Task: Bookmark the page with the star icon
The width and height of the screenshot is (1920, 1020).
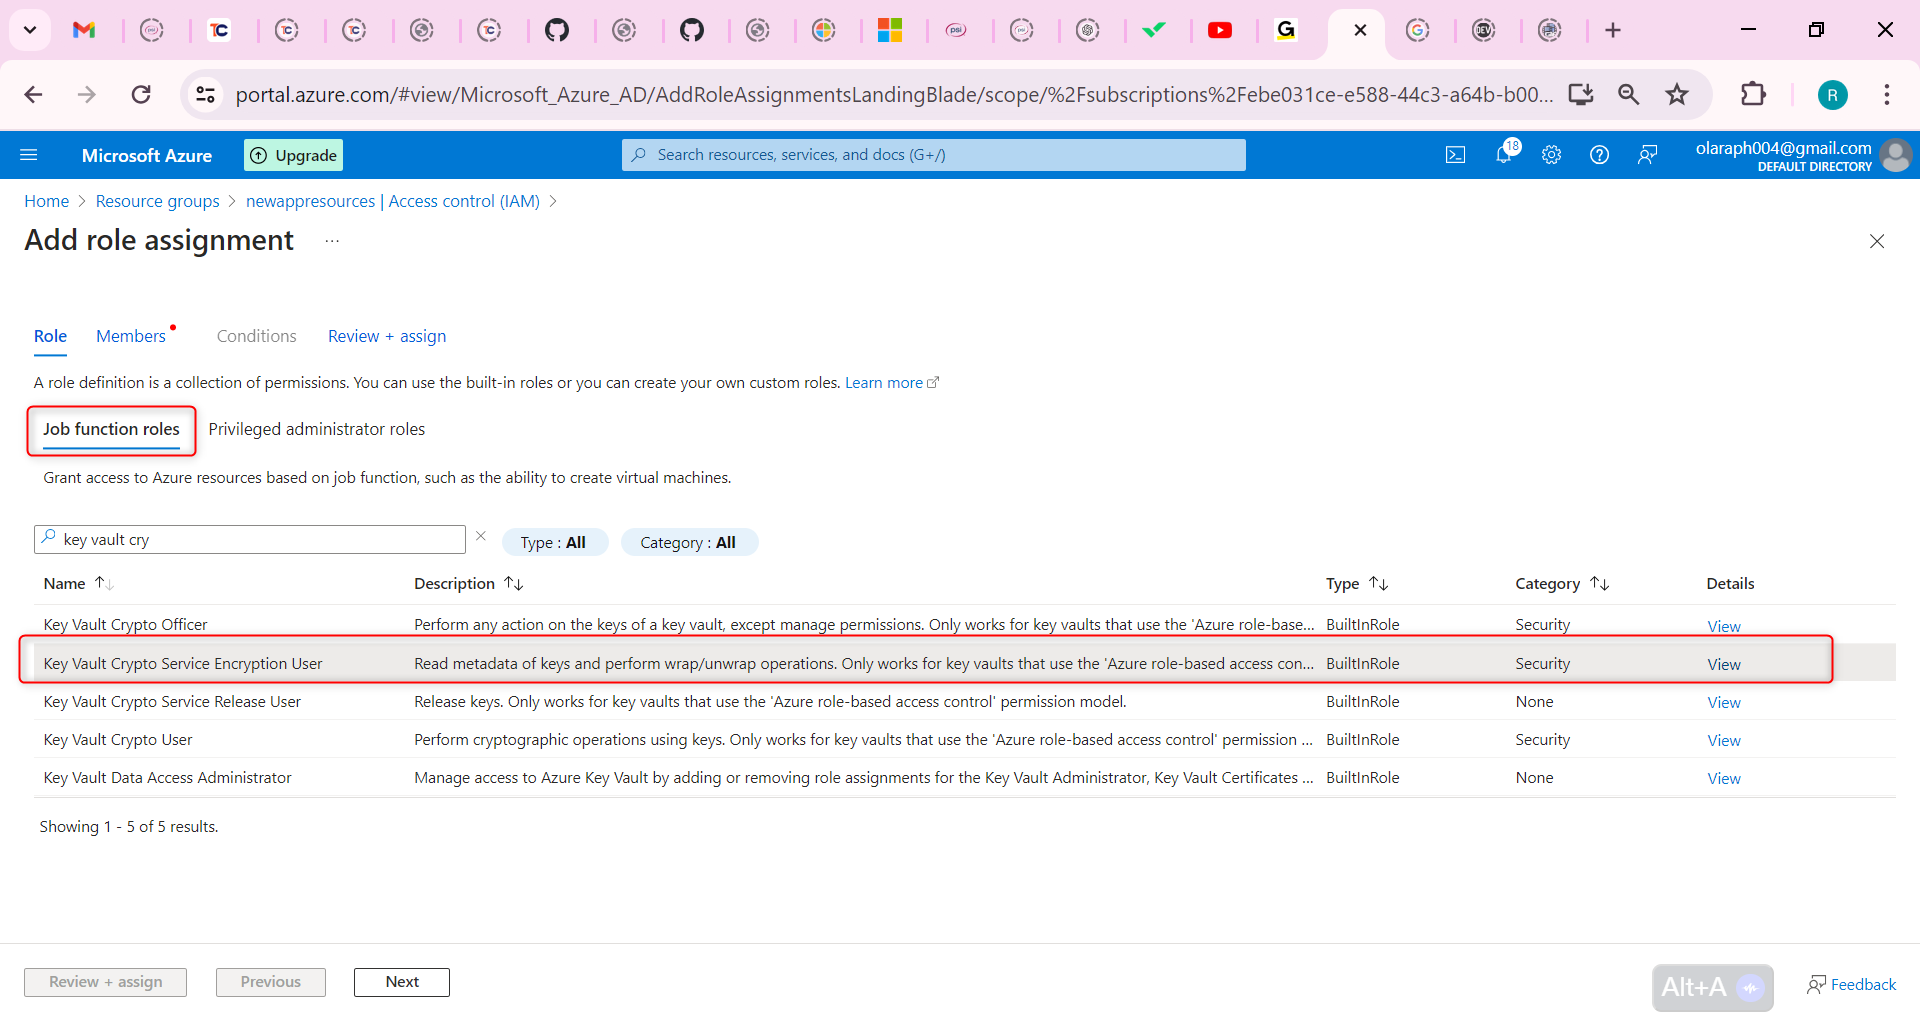Action: tap(1677, 94)
